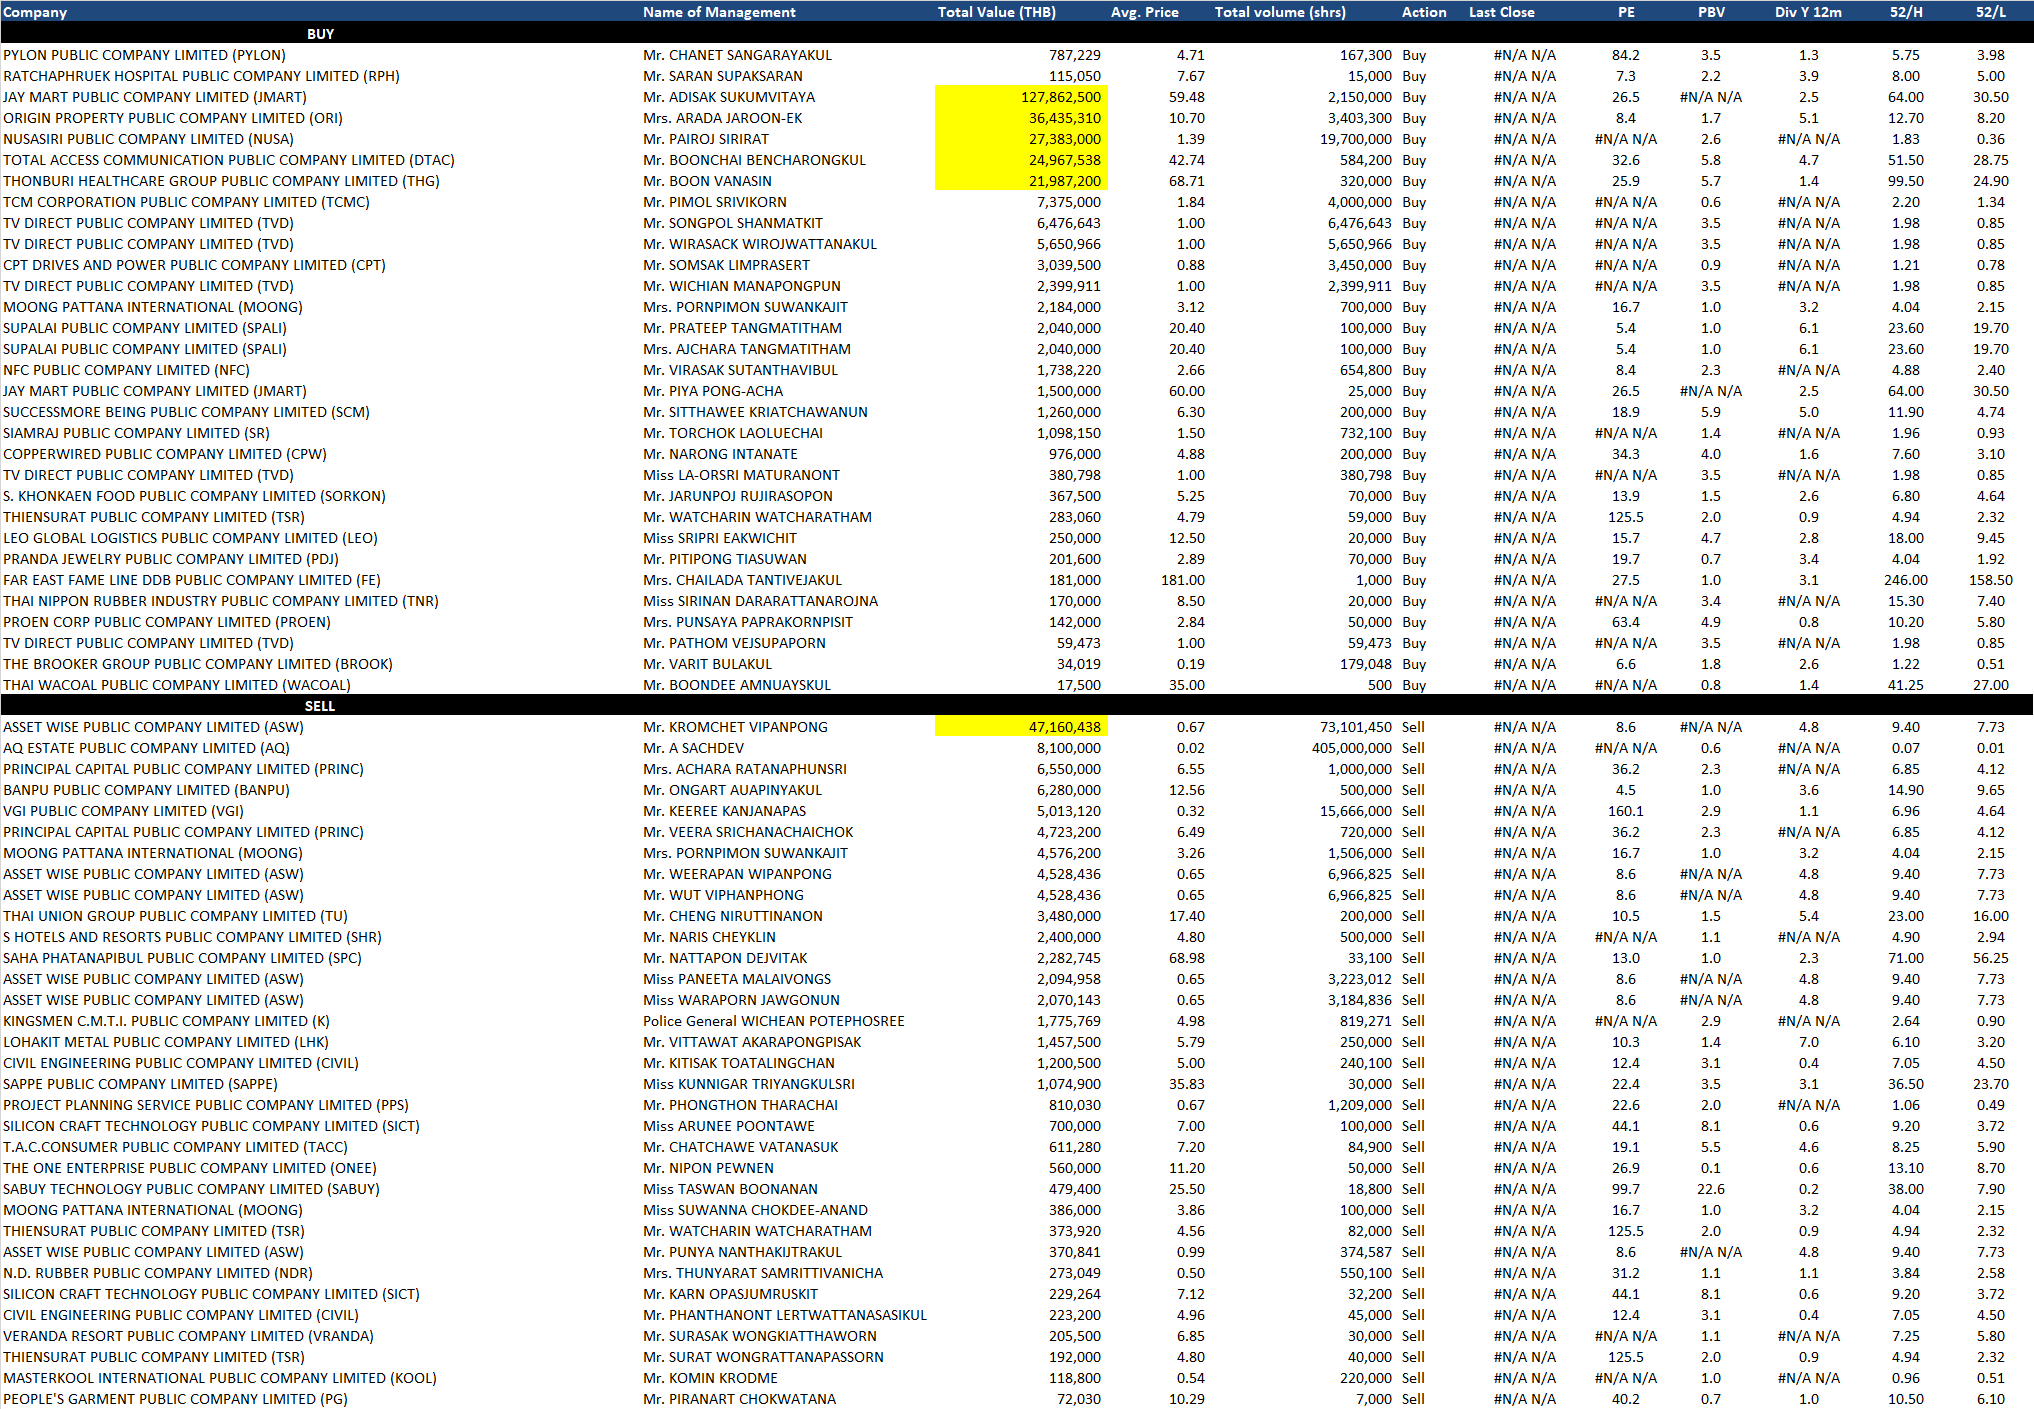Select PROJECT PLANNING SERVICE (PPS) cell

point(206,1105)
